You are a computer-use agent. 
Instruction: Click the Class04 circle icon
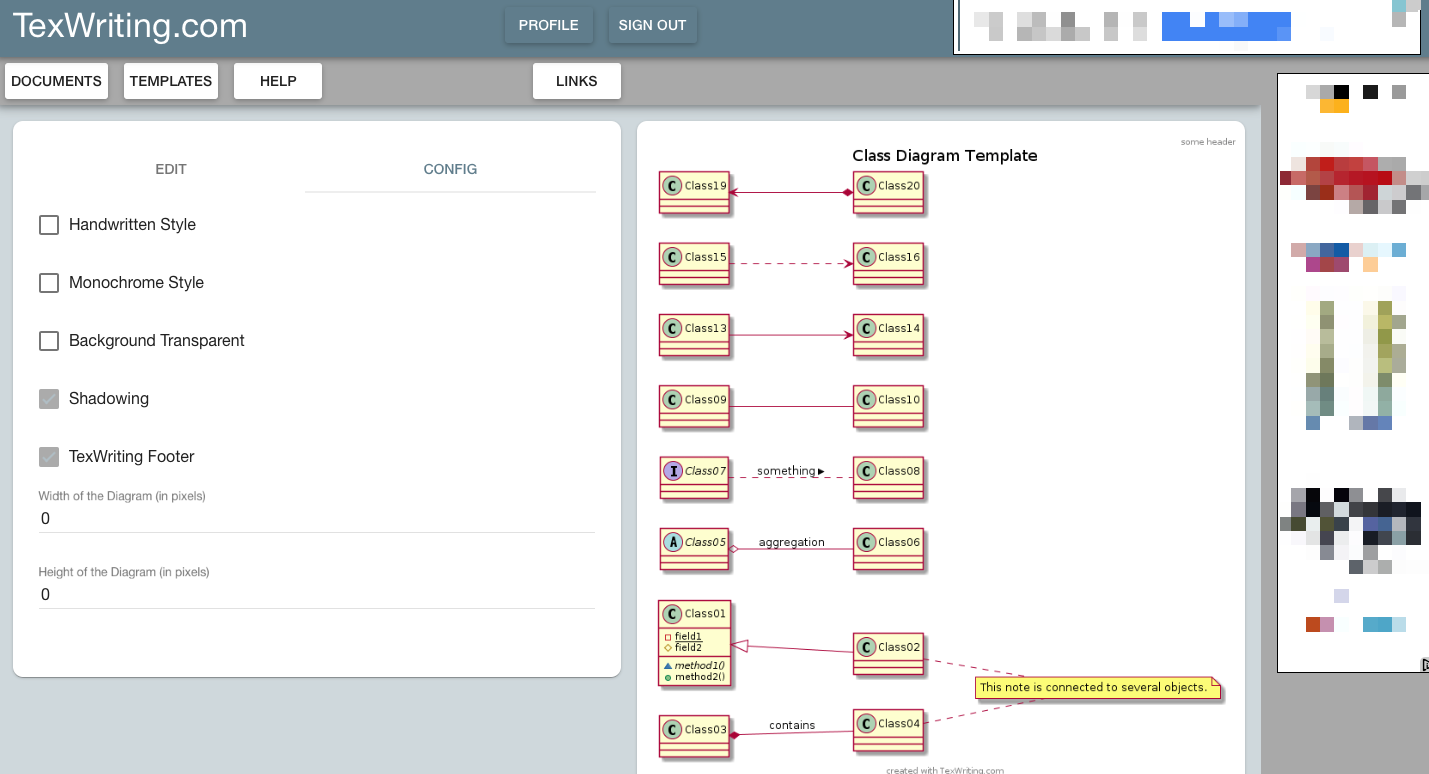(866, 724)
